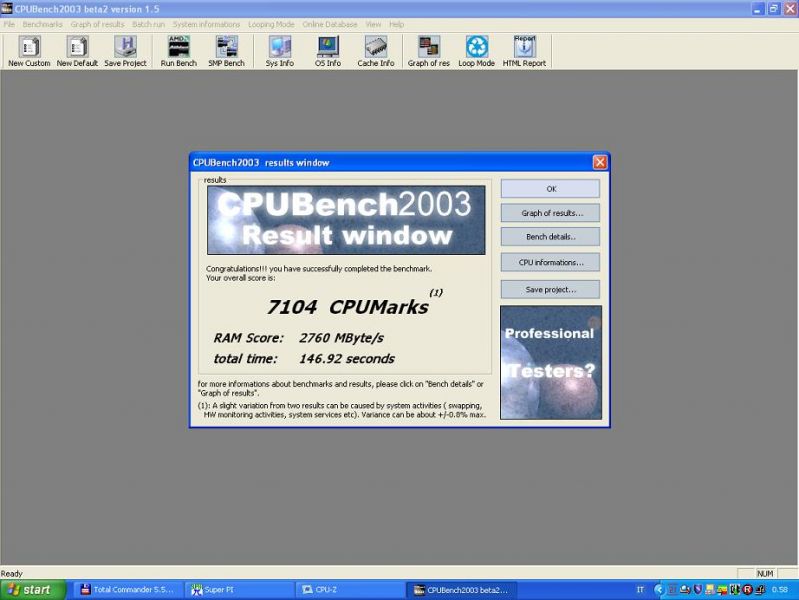Generate the HTML Report from toolbar
799x600 pixels.
(524, 51)
